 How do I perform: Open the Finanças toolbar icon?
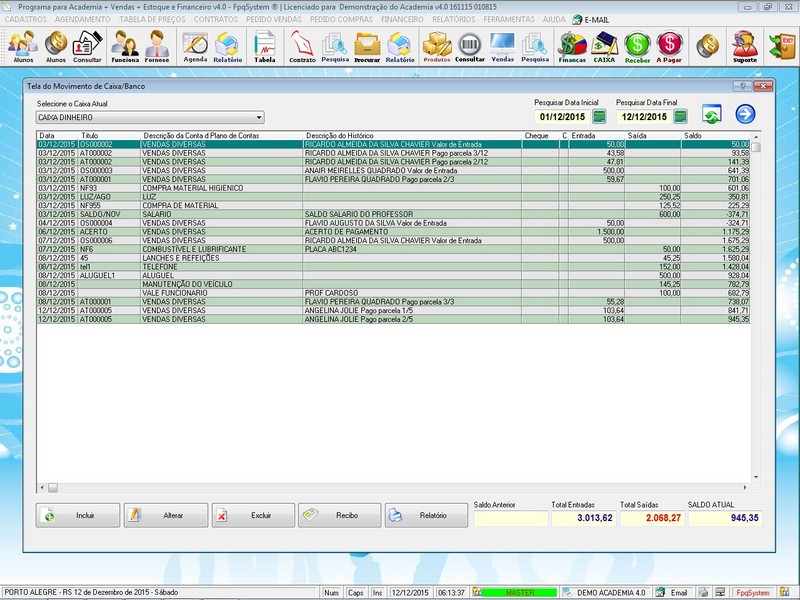pos(571,46)
